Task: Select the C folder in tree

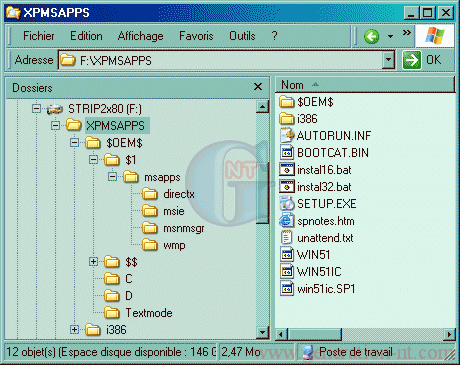Action: 129,279
